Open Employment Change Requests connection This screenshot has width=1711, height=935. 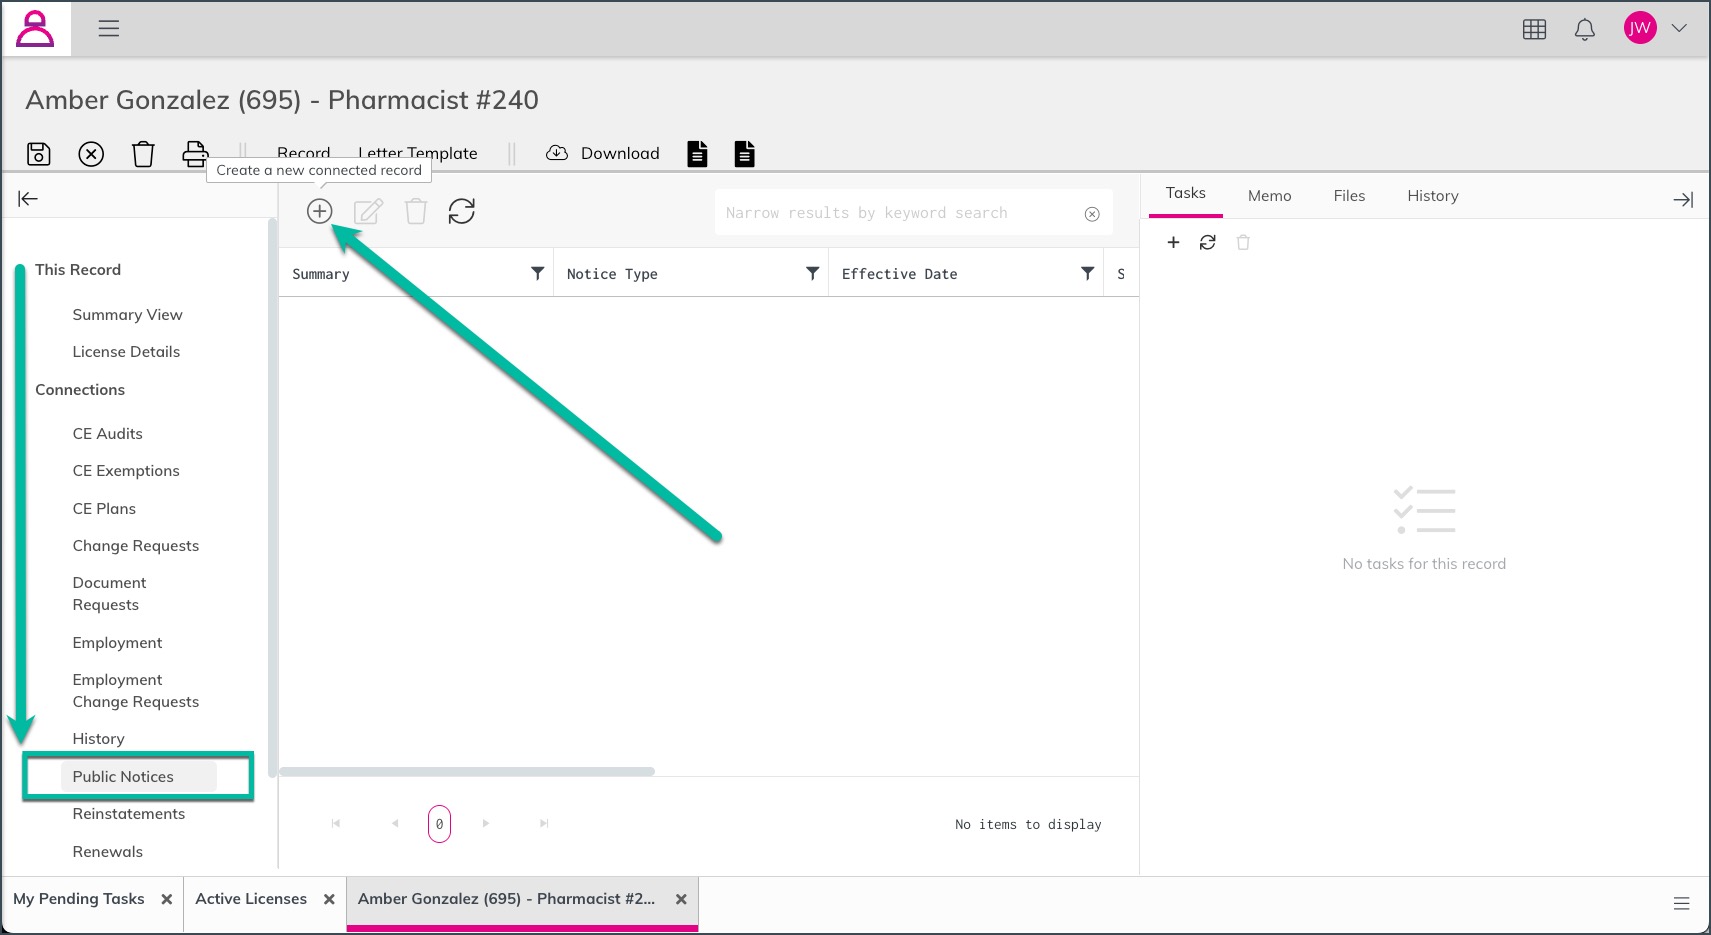[135, 691]
